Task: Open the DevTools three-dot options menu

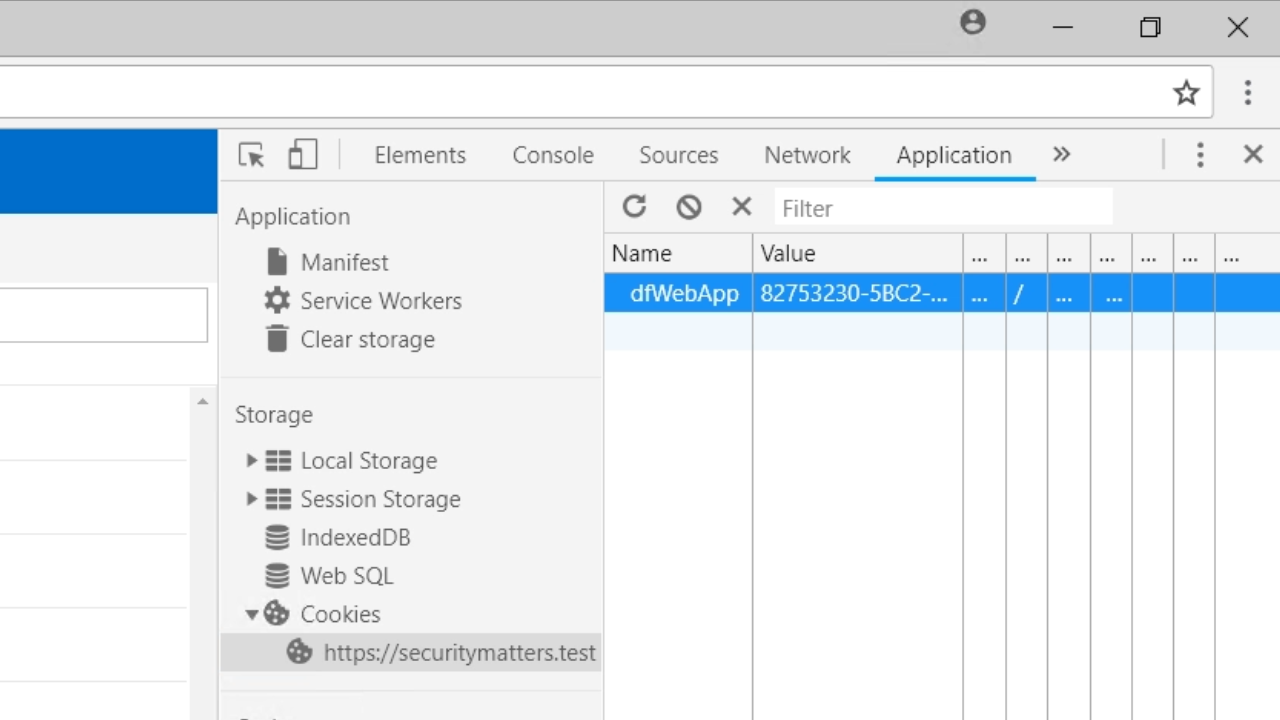Action: coord(1200,155)
